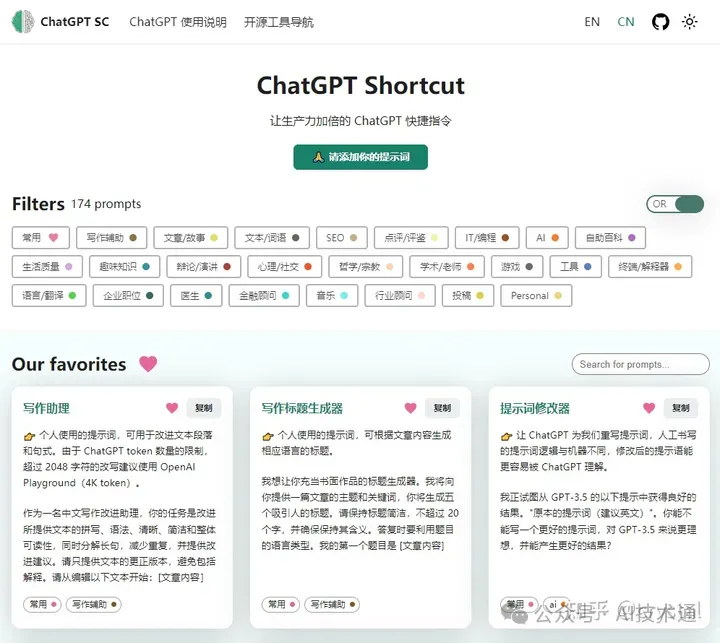Focus the Search for prompts field
Viewport: 720px width, 643px height.
pyautogui.click(x=641, y=364)
